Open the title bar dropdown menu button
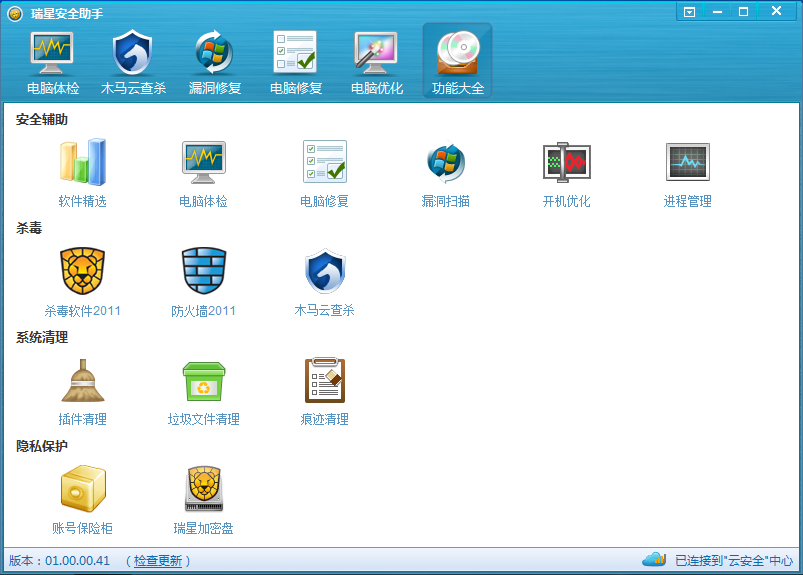Image resolution: width=803 pixels, height=575 pixels. tap(689, 12)
